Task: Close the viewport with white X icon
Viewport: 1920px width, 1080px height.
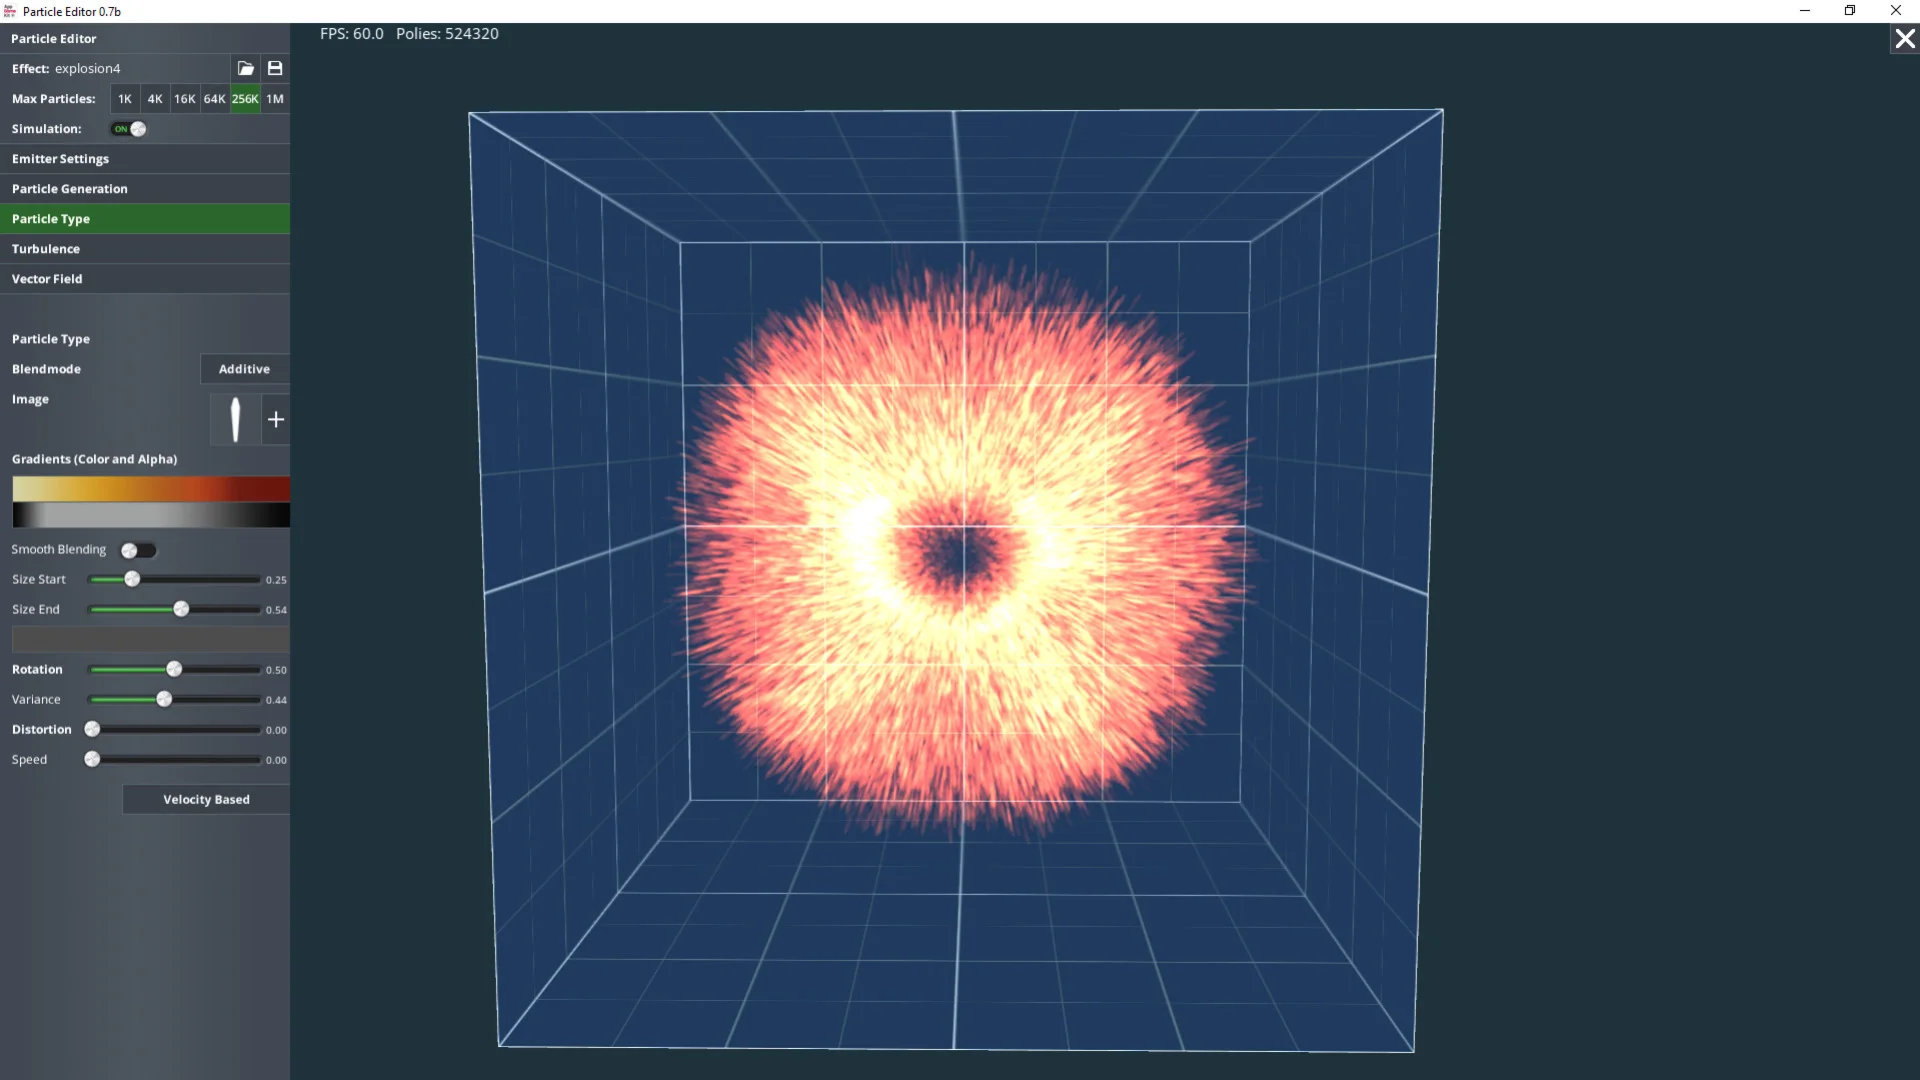Action: 1904,39
